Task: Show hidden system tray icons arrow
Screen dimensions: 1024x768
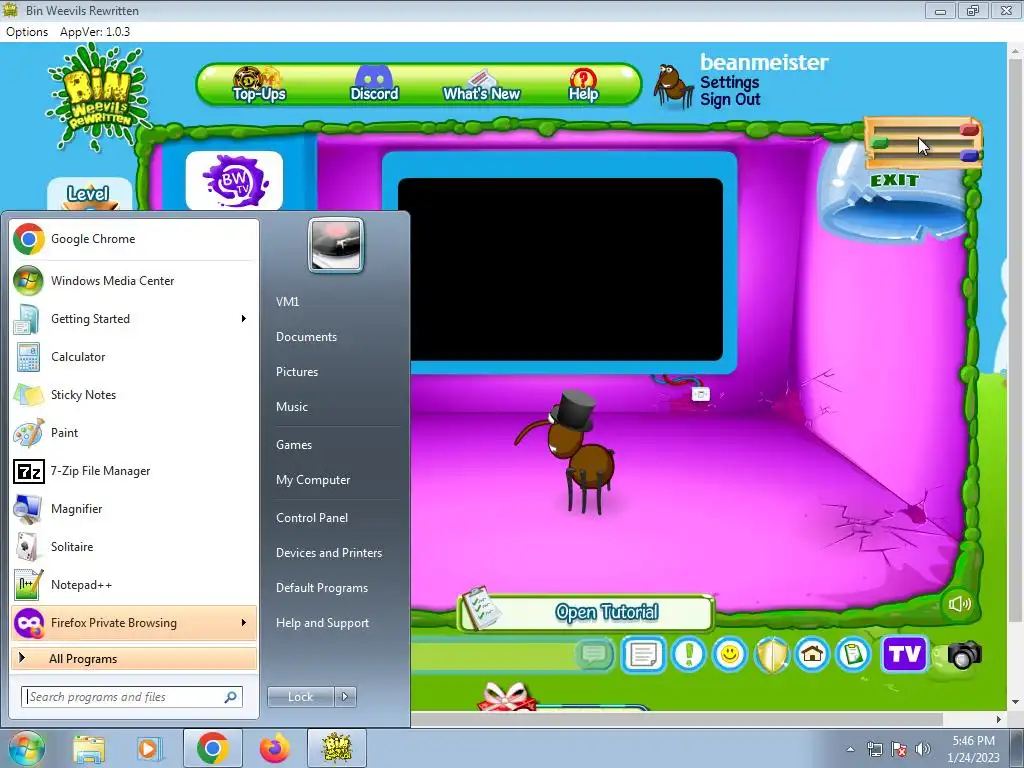Action: [850, 749]
